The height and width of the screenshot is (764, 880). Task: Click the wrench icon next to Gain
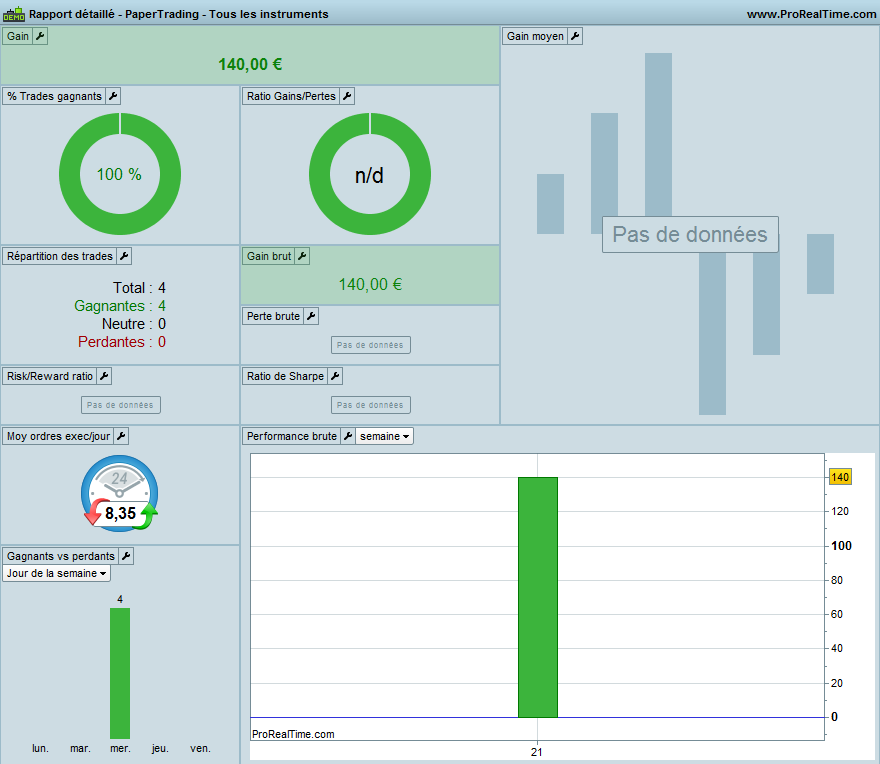pyautogui.click(x=40, y=36)
